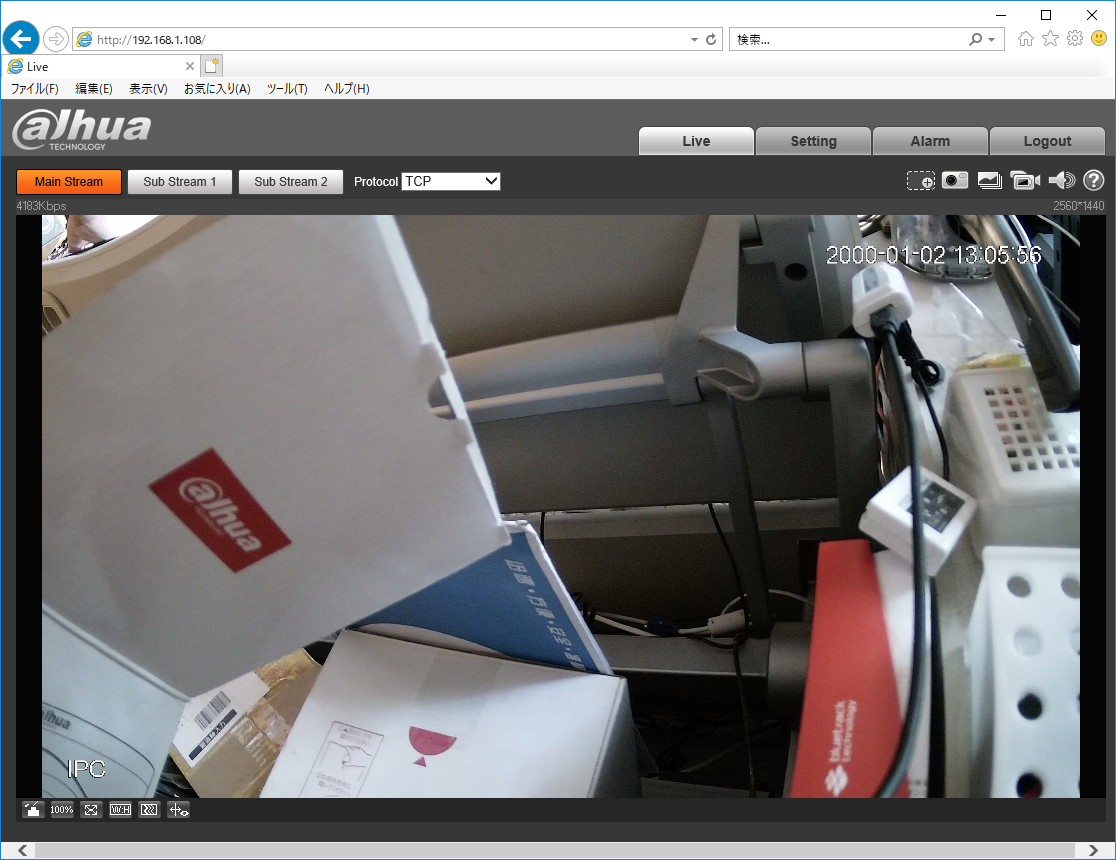1116x860 pixels.
Task: Go back with the browser back arrow
Action: (x=21, y=38)
